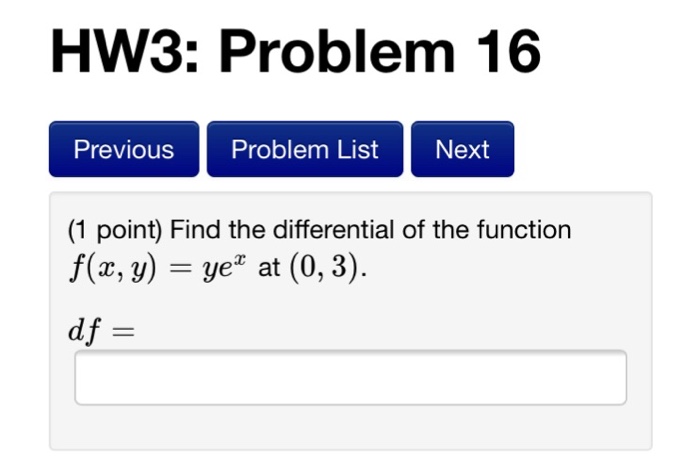This screenshot has height=459, width=700.
Task: Go to the Next problem
Action: [x=462, y=150]
